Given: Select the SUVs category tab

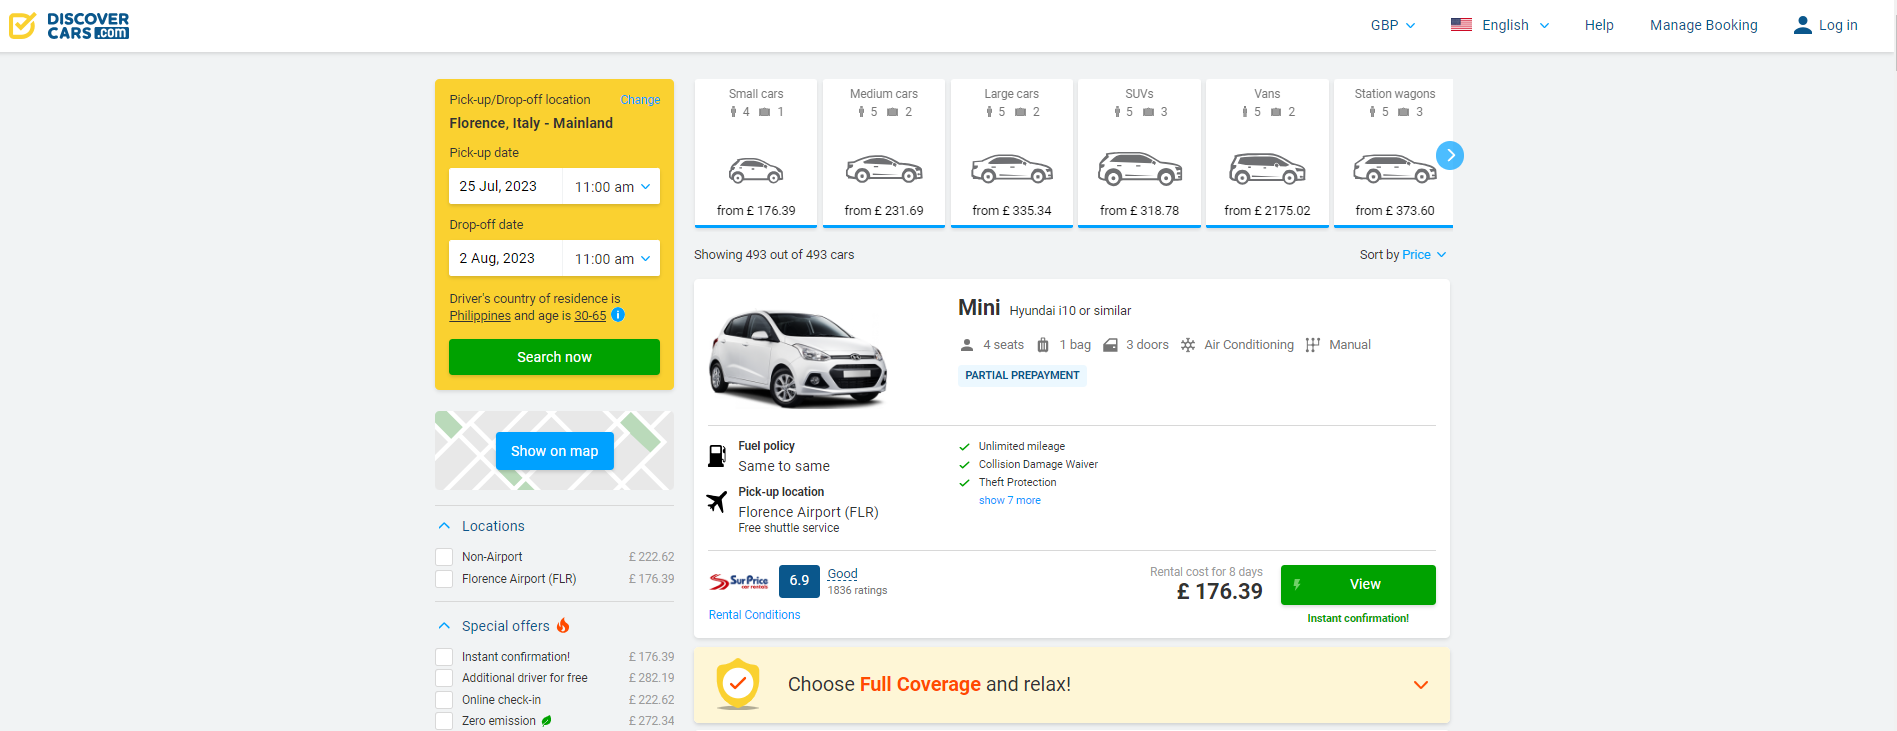Looking at the screenshot, I should (1140, 153).
